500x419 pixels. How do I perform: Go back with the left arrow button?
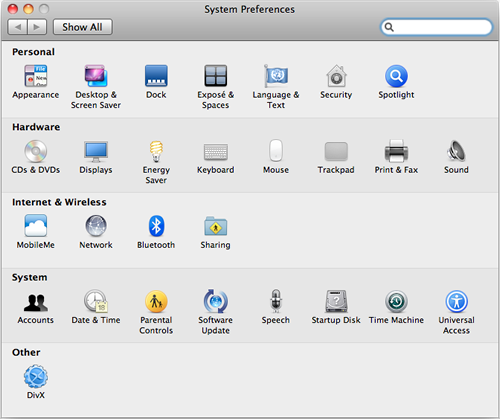click(18, 27)
